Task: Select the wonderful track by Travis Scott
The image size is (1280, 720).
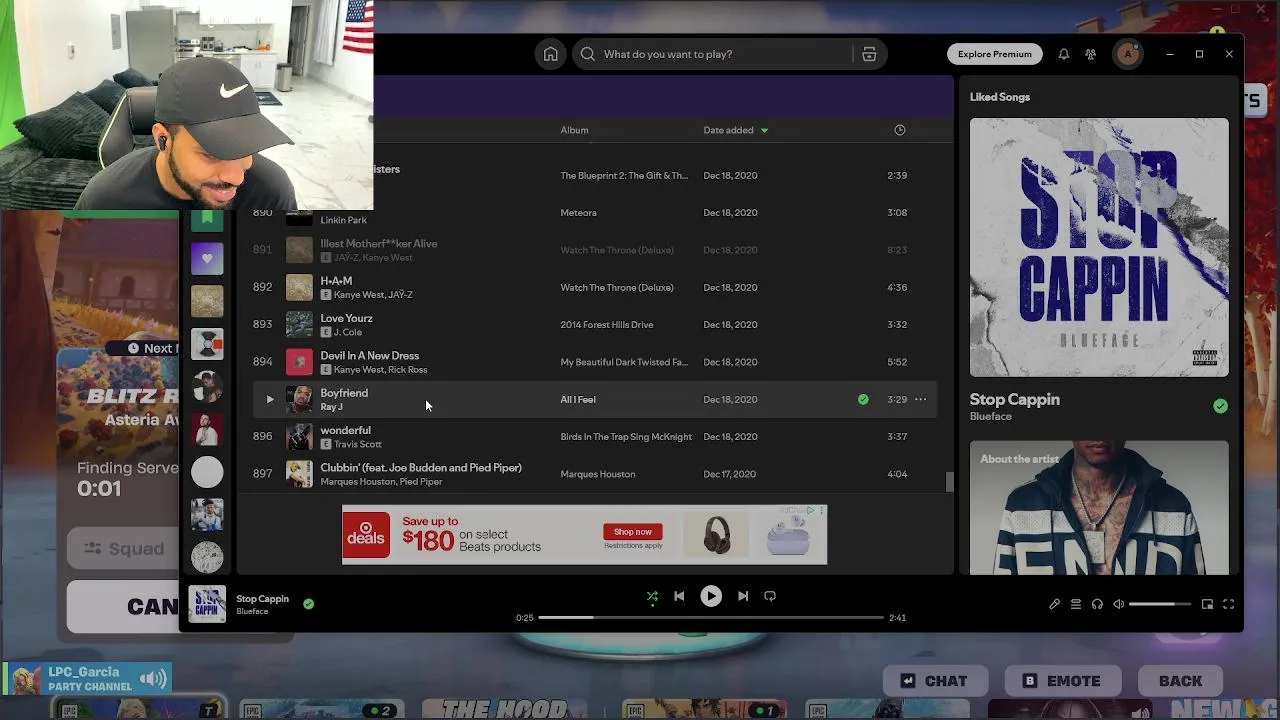Action: point(345,430)
